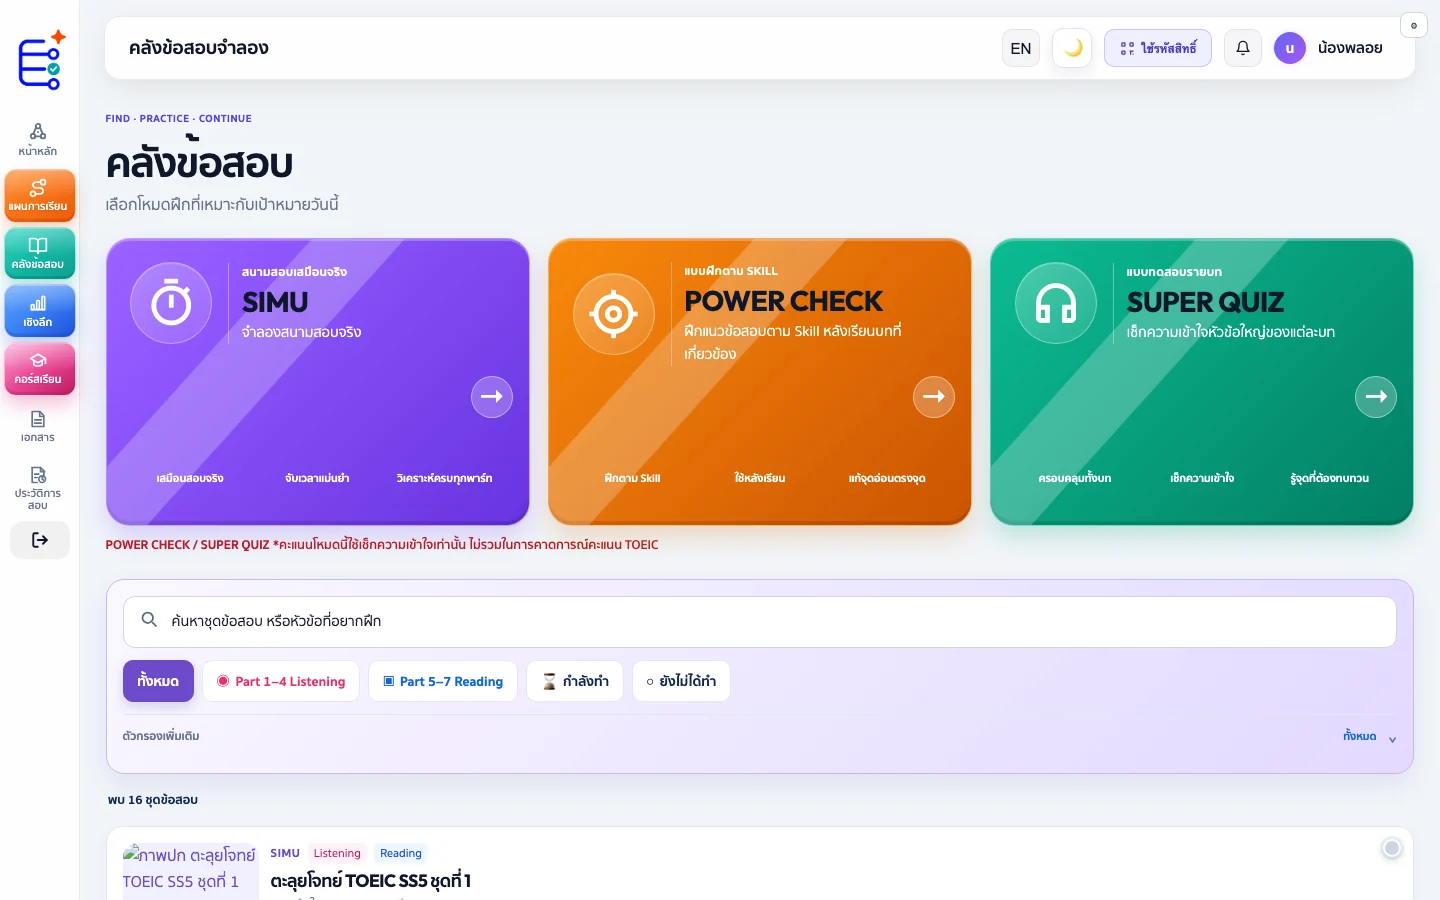The image size is (1440, 900).
Task: Click Listening tag on first exam set
Action: [x=337, y=853]
